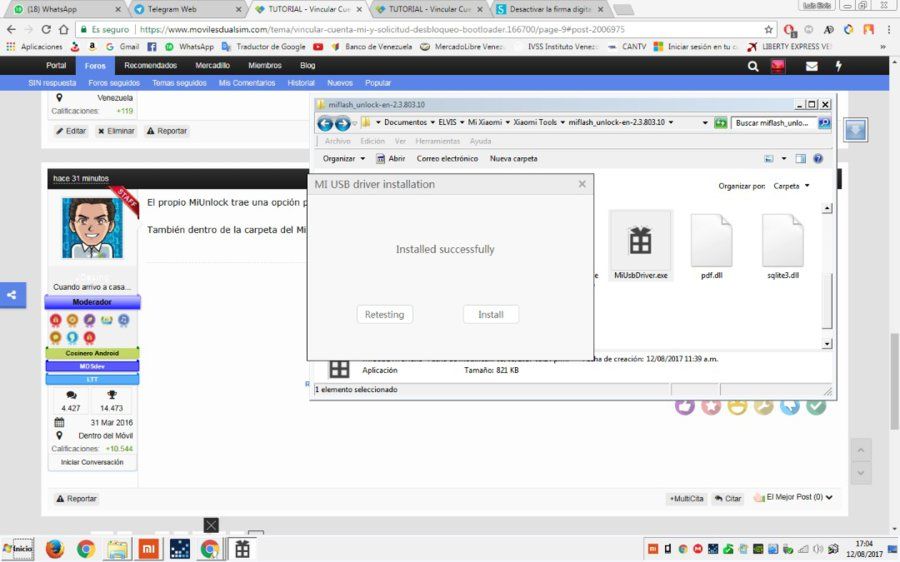The image size is (900, 562).
Task: Click Nueva carpeta in Explorer toolbar
Action: click(x=513, y=158)
